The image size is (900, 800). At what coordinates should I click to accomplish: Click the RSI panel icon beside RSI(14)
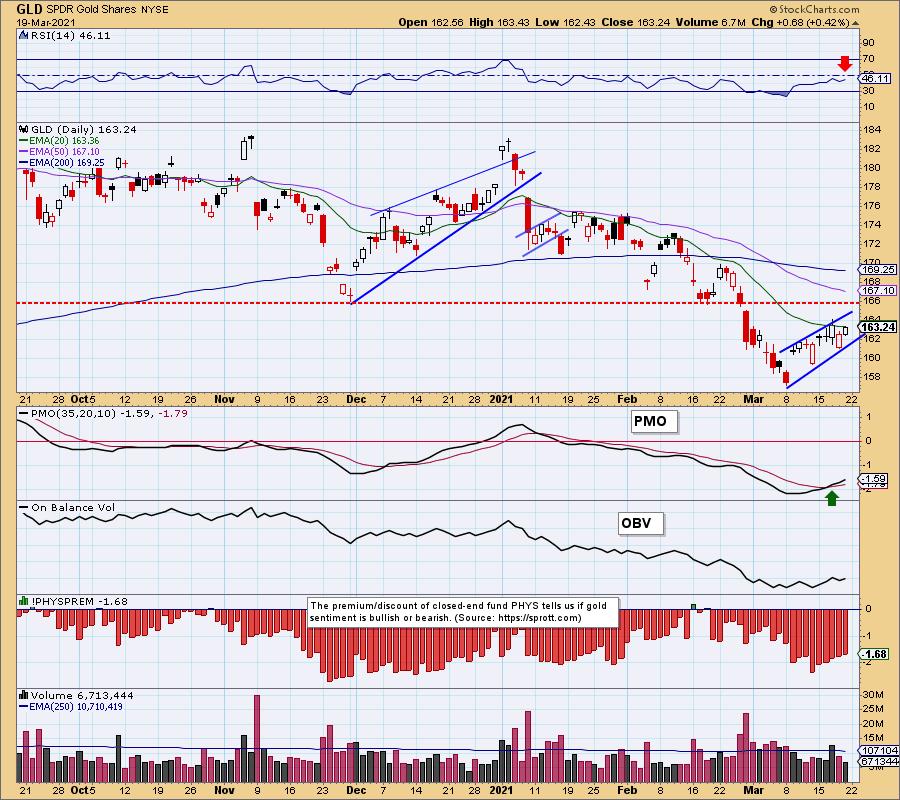[x=24, y=35]
